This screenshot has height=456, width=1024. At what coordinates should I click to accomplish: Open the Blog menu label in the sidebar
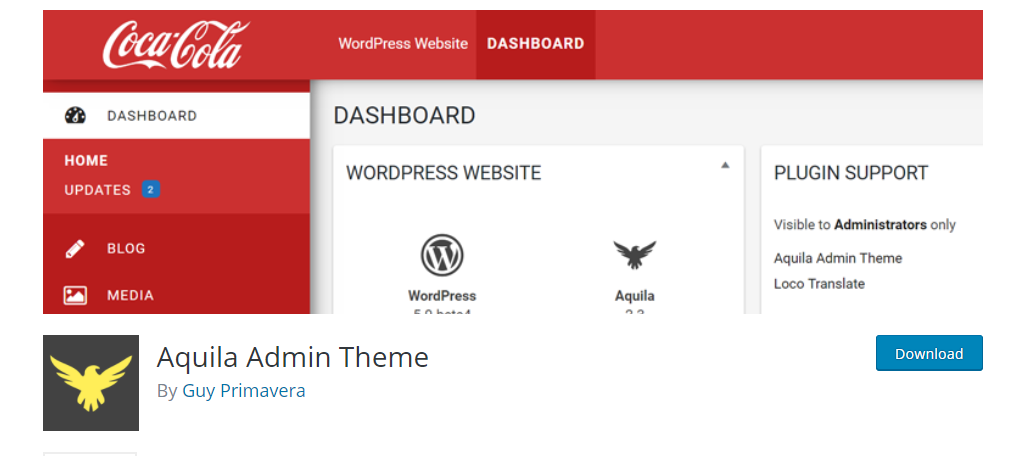(x=126, y=249)
